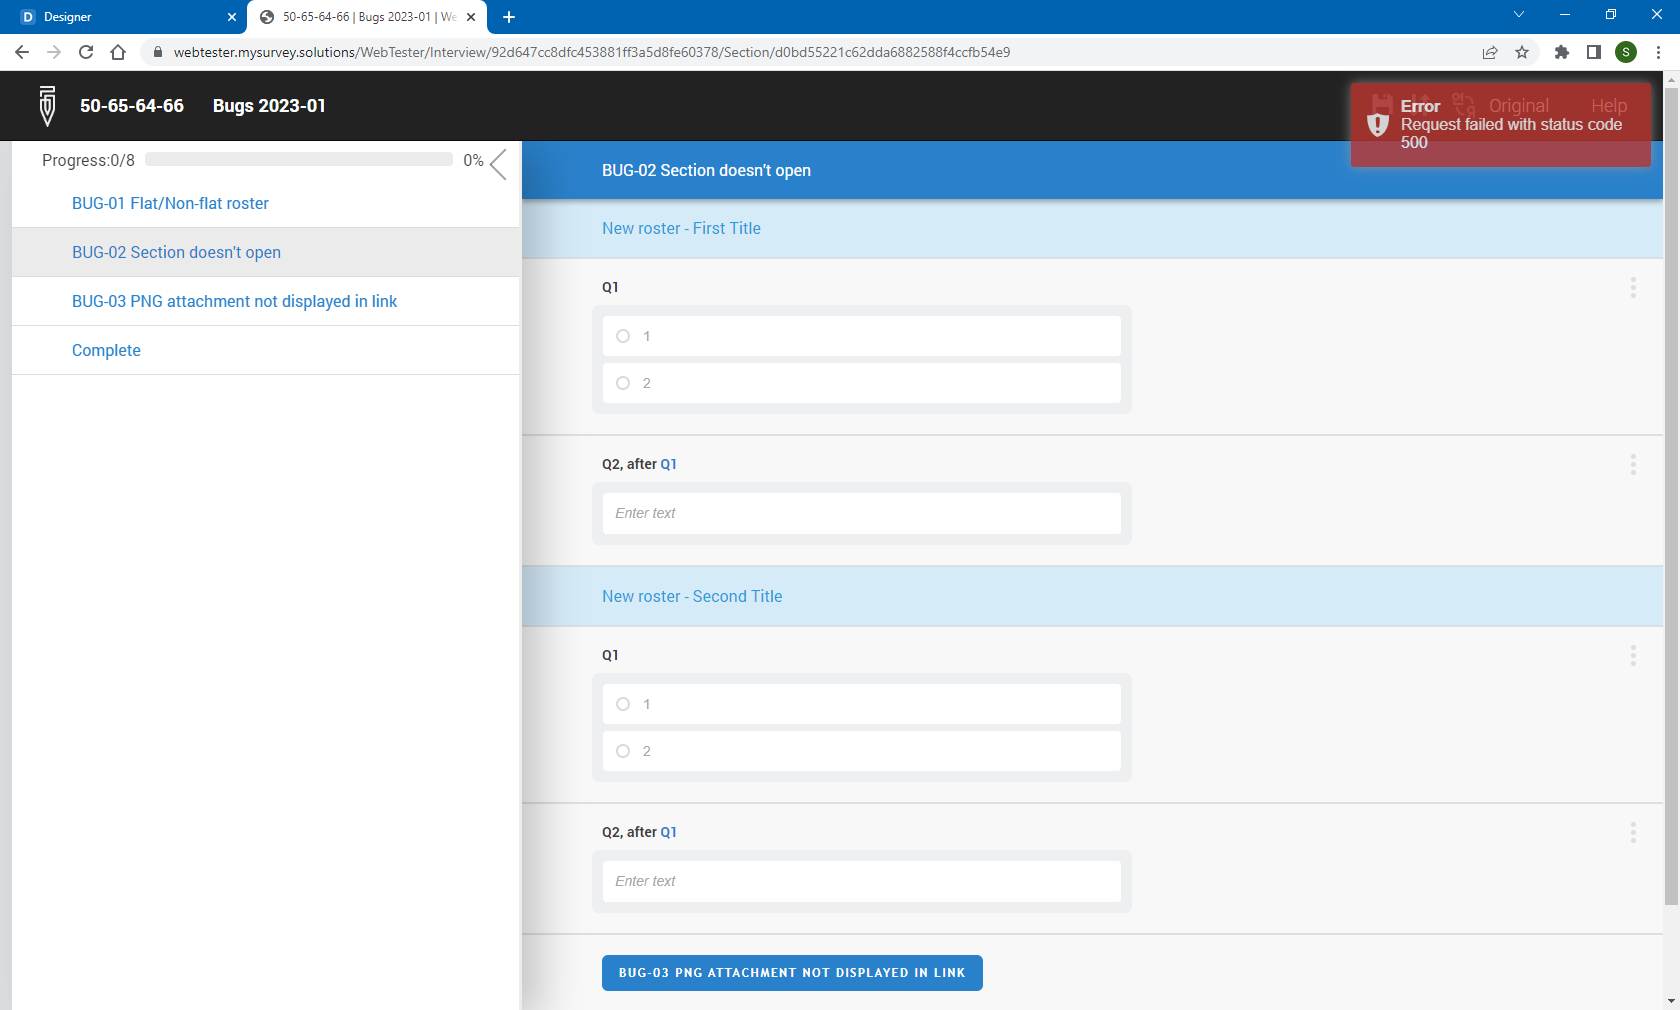Select option 2 in first roster Q1
Screen dimensions: 1680x1010
862,383
